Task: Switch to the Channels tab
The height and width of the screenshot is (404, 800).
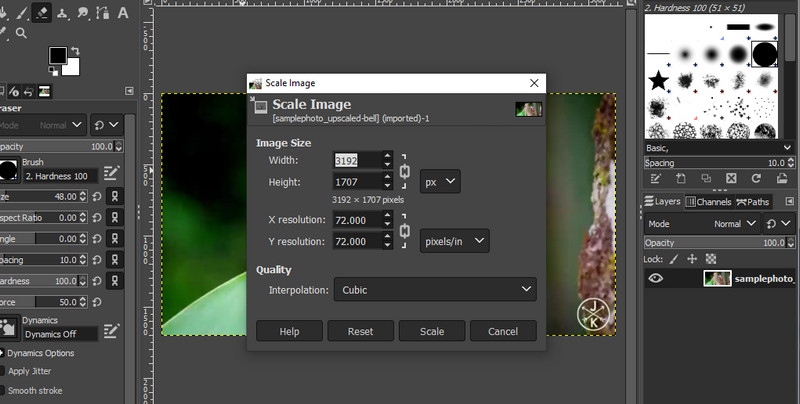Action: [707, 202]
